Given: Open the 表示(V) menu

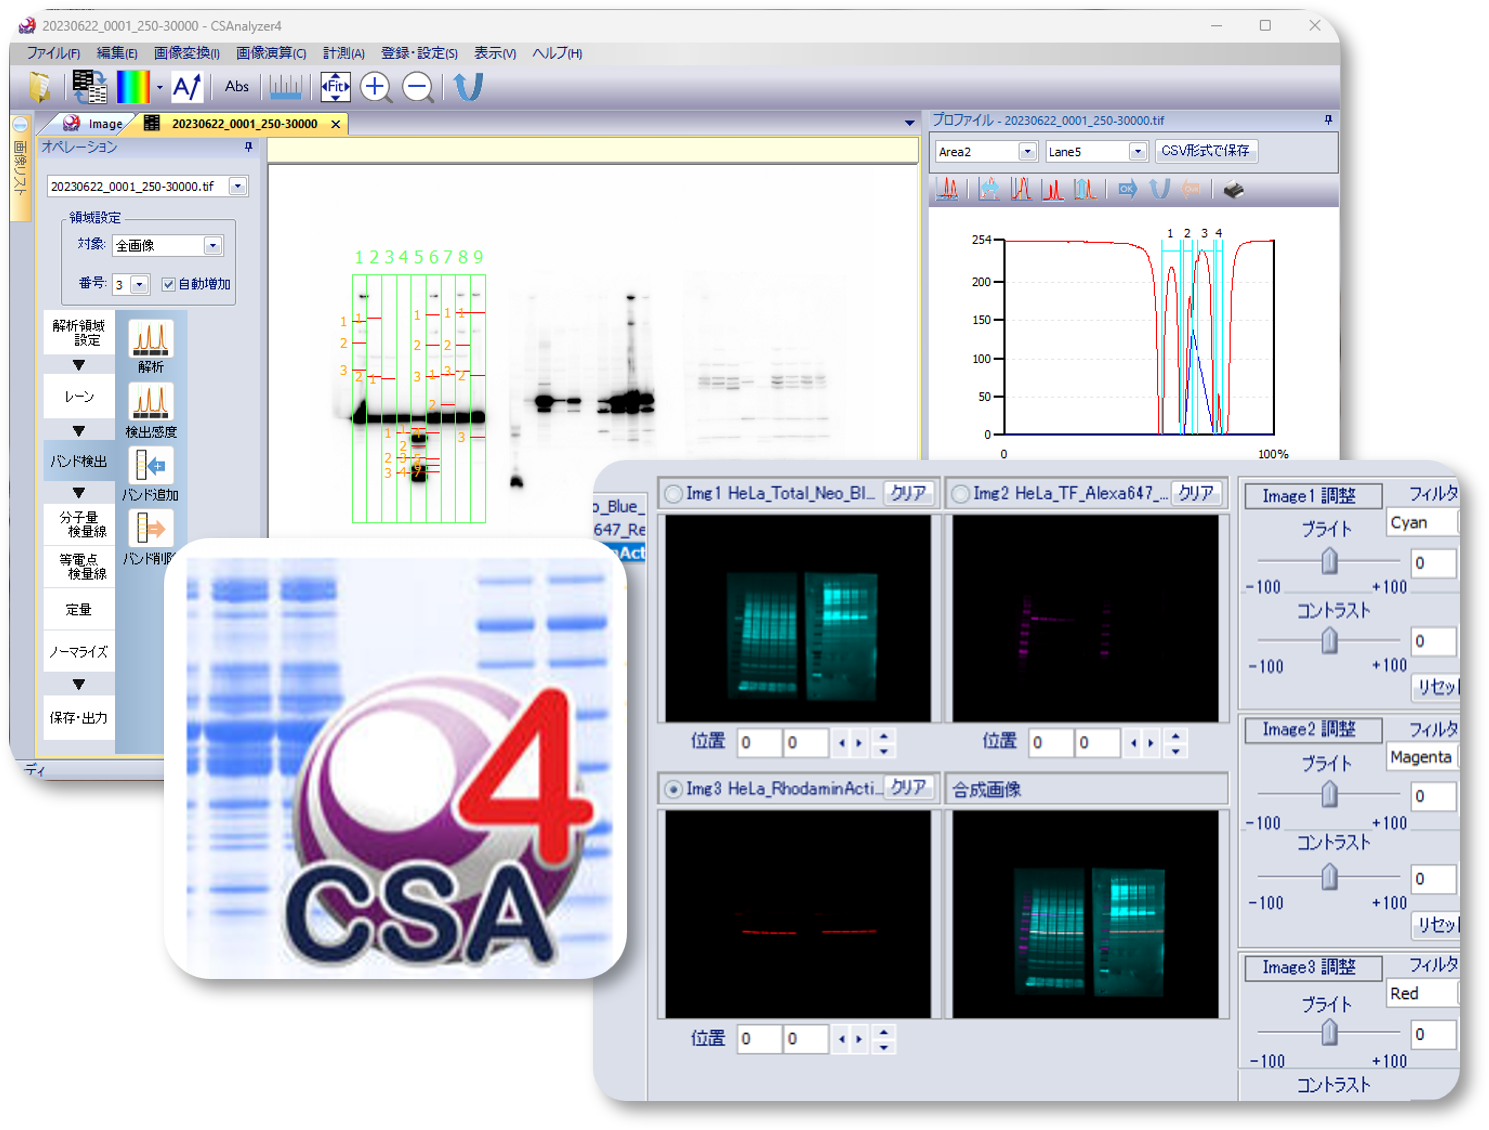Looking at the screenshot, I should pos(495,53).
